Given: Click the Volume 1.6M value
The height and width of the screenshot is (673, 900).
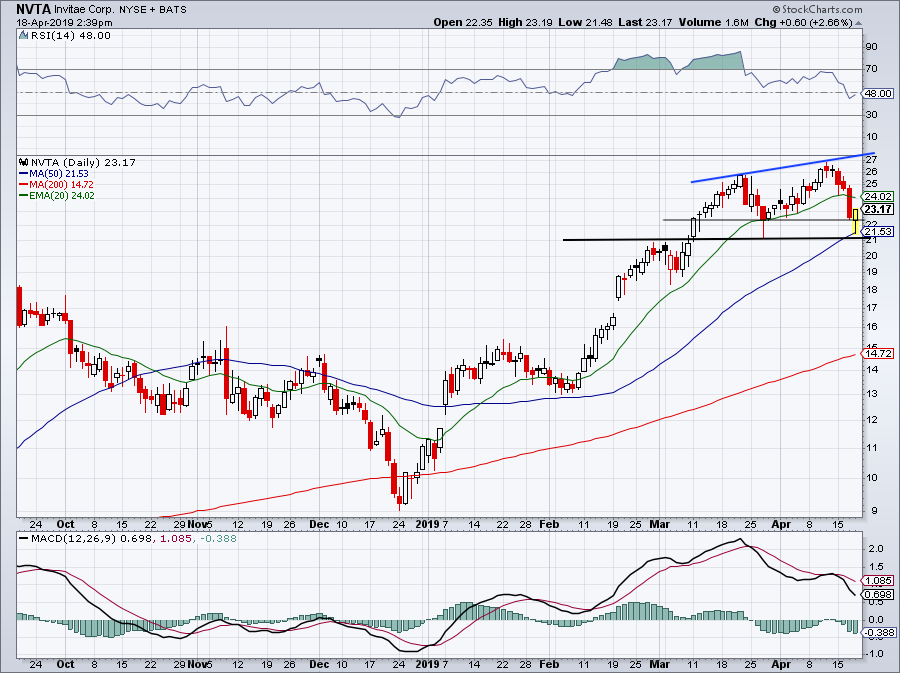Looking at the screenshot, I should [x=713, y=22].
